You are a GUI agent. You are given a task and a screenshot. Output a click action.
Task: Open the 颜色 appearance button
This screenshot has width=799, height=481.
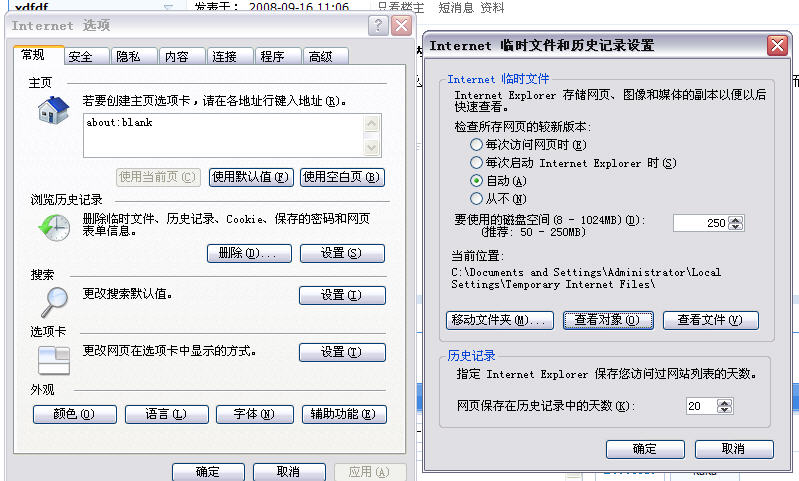[75, 414]
